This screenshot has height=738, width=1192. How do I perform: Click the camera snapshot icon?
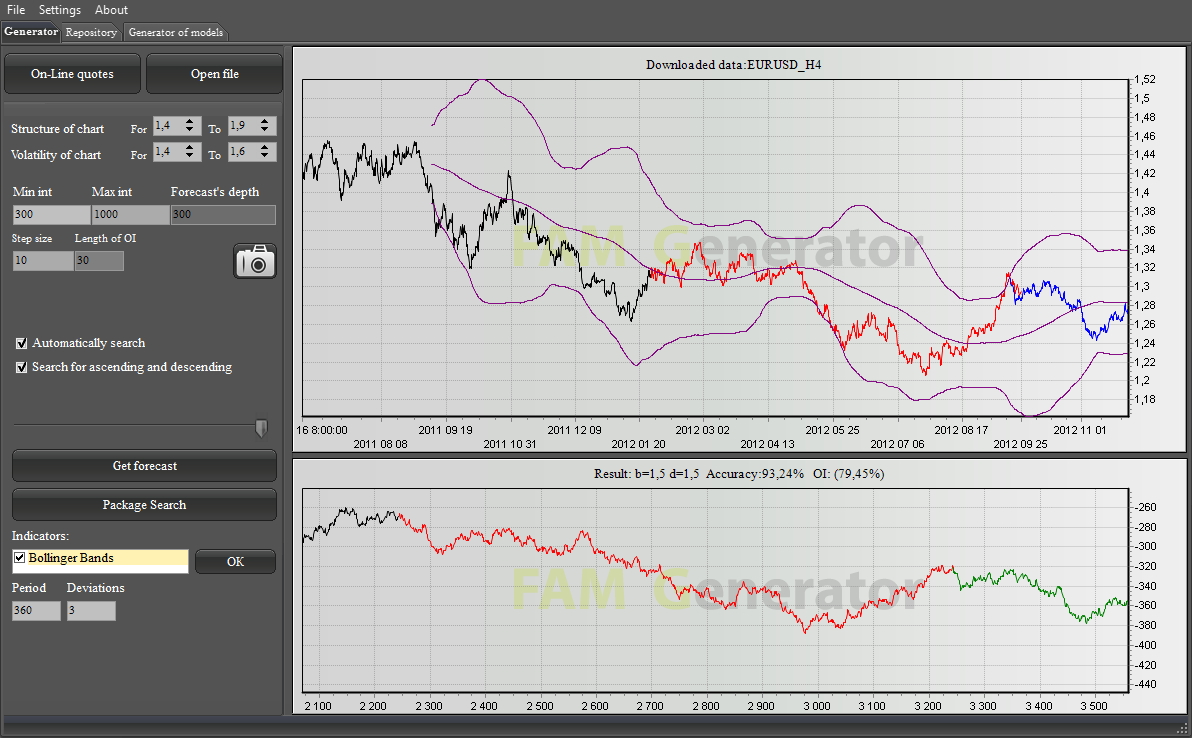coord(255,261)
